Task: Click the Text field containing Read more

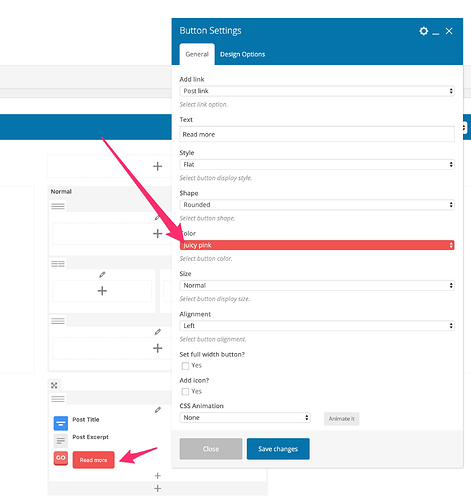Action: (x=317, y=134)
